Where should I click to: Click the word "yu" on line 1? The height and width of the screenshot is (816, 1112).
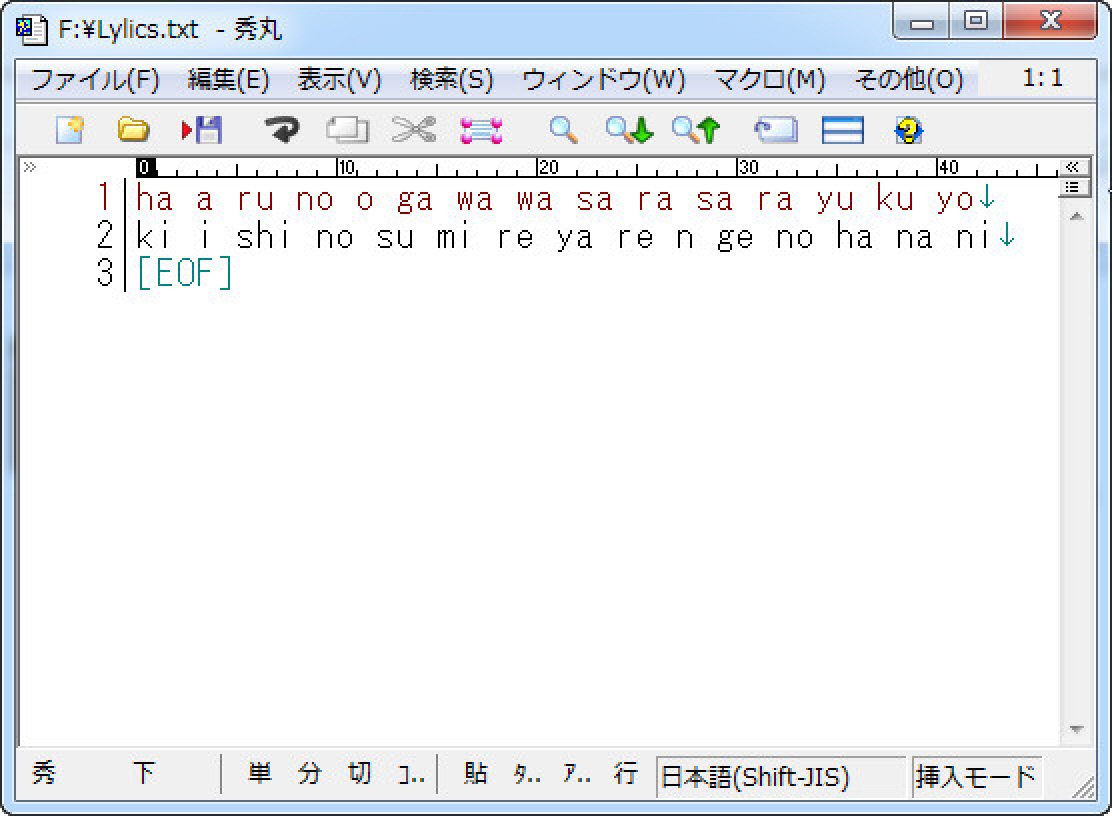point(835,199)
